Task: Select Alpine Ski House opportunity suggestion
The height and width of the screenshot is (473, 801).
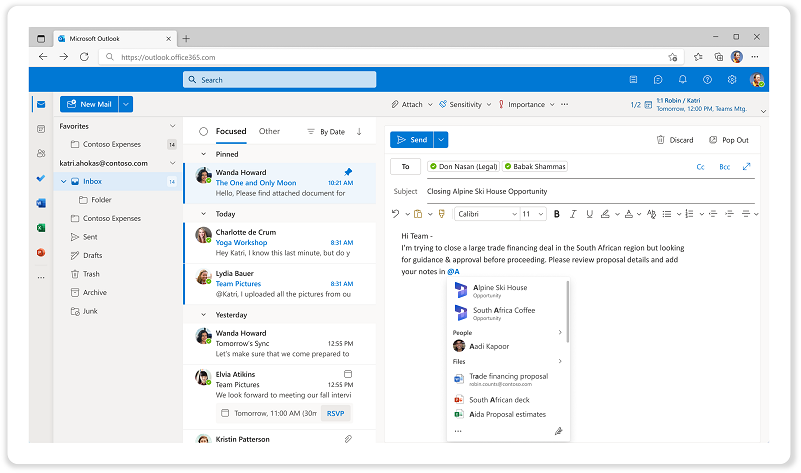Action: (500, 291)
